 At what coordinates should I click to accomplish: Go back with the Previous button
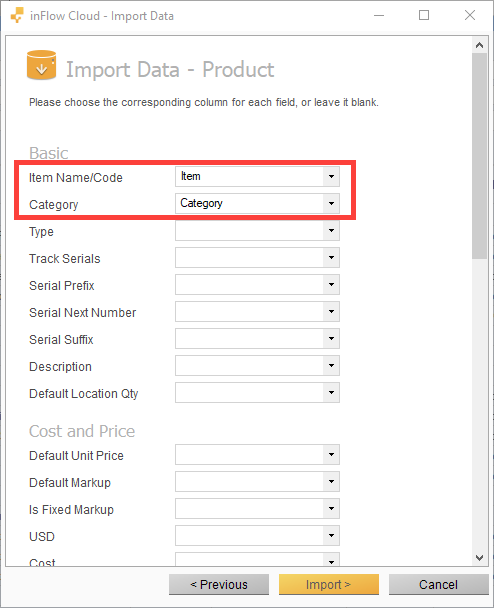219,584
